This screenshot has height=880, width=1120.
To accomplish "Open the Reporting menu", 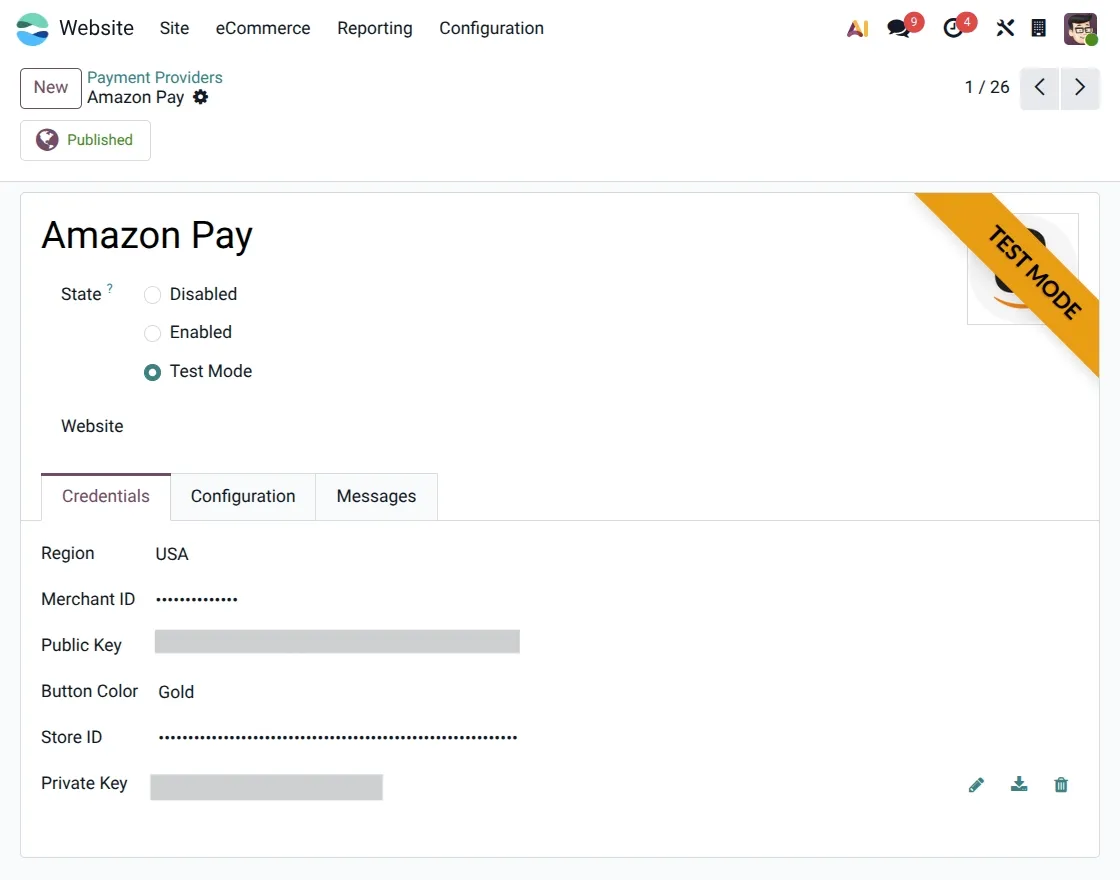I will coord(374,29).
